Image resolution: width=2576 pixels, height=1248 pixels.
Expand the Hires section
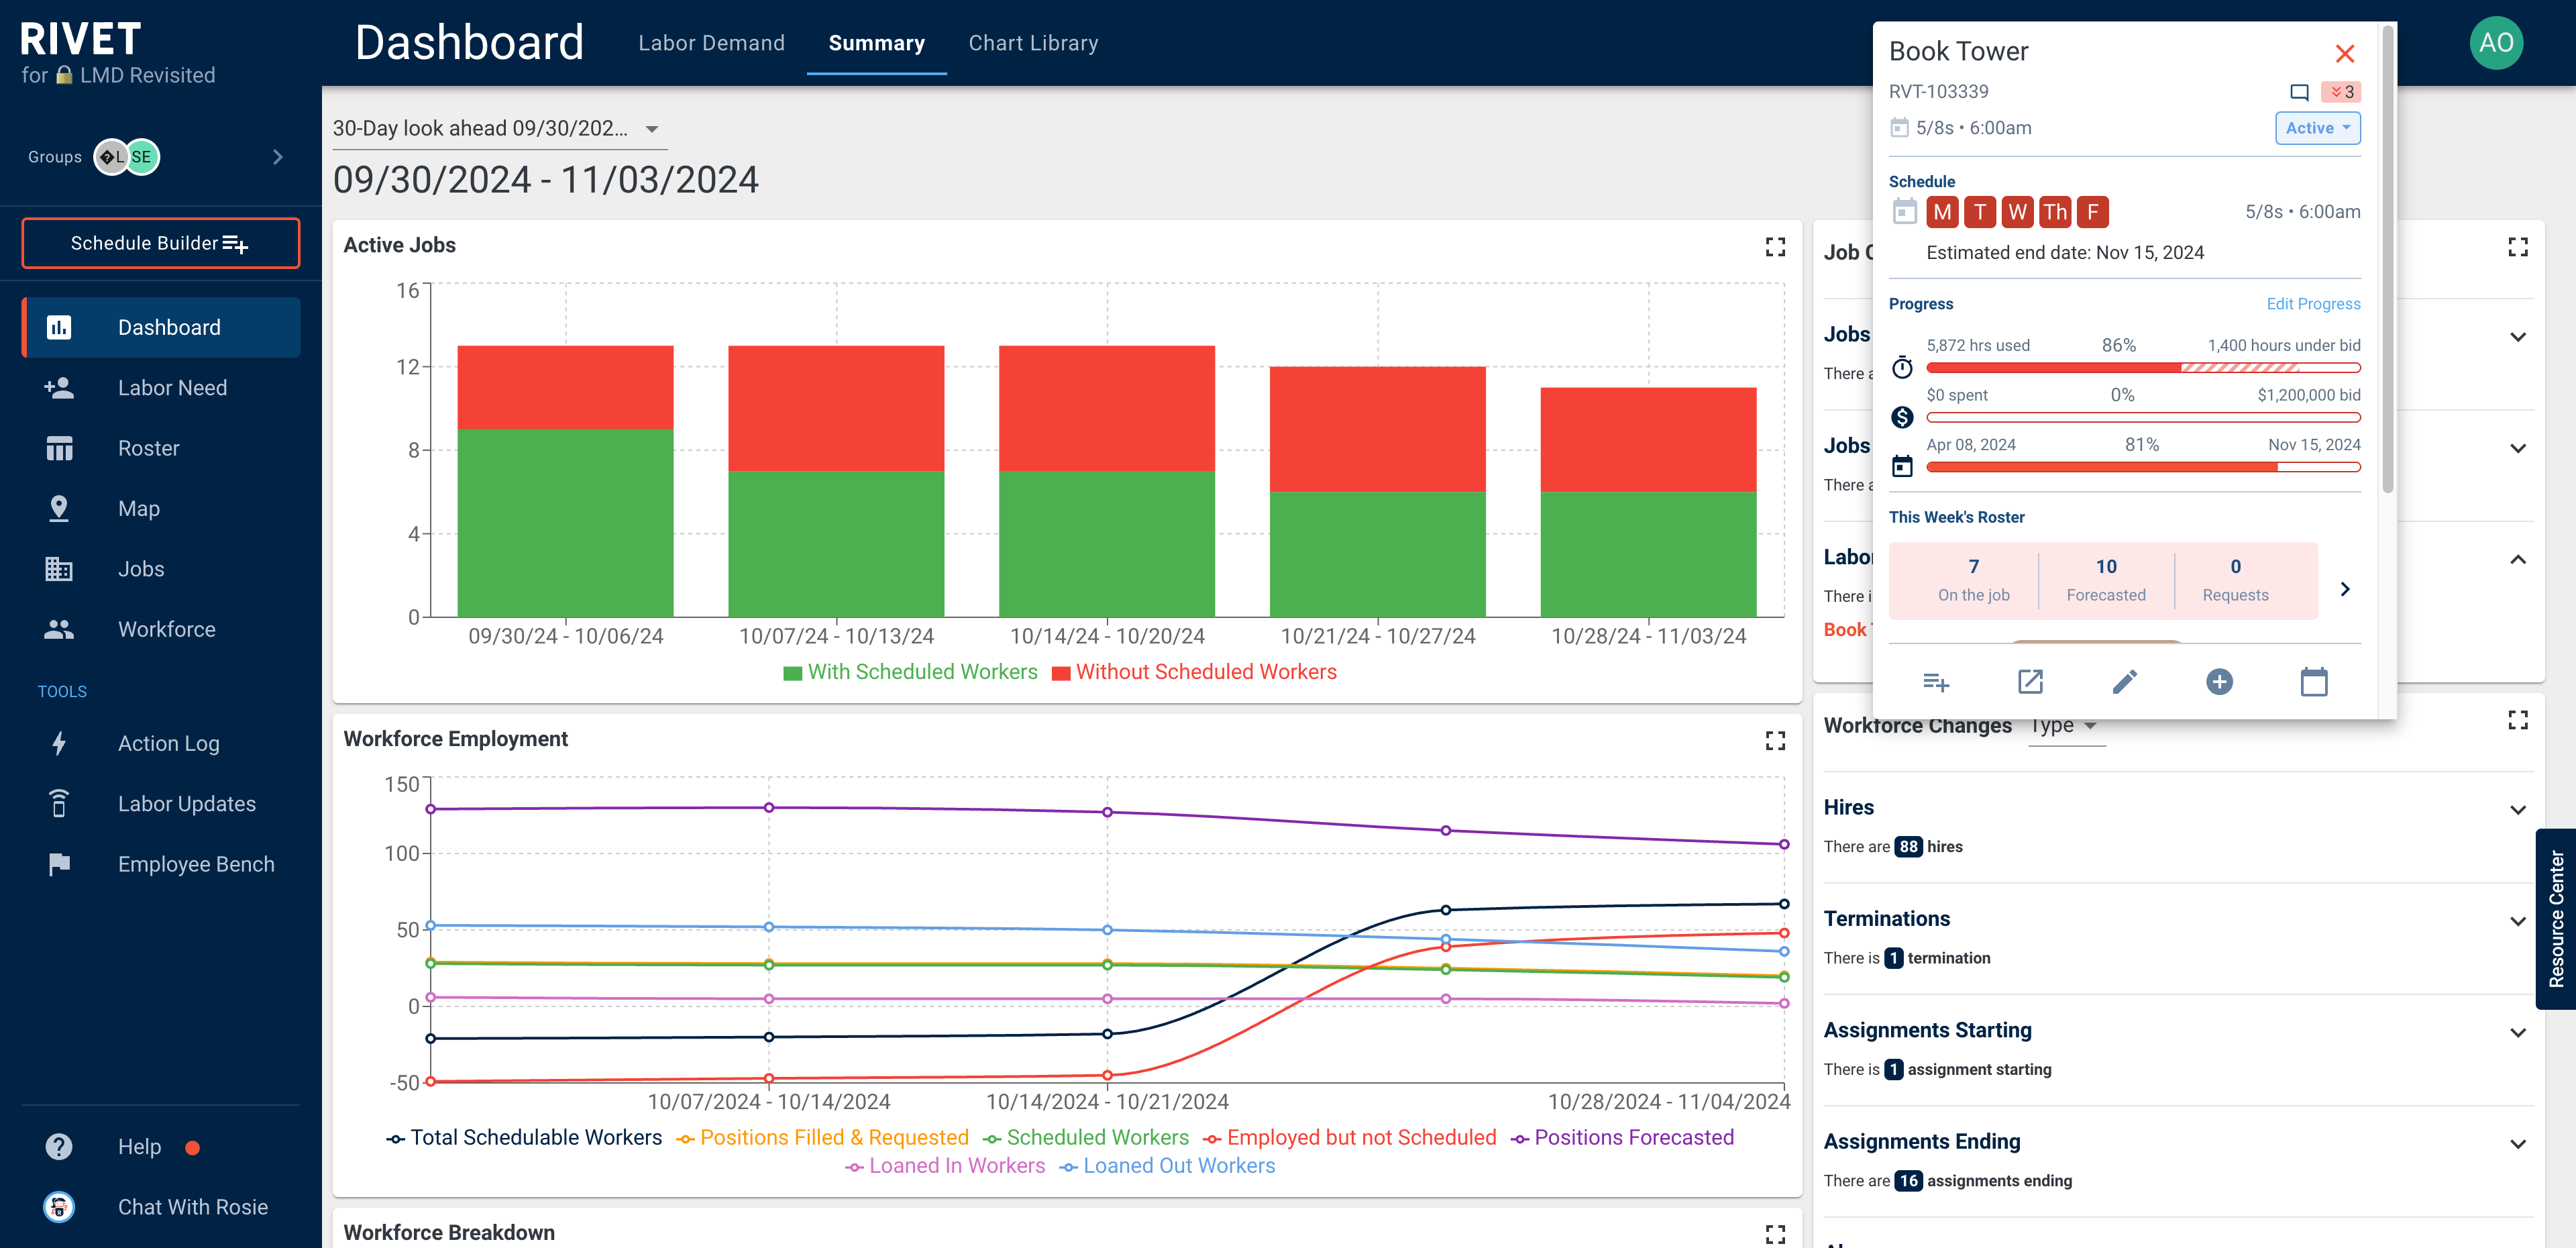tap(2517, 810)
